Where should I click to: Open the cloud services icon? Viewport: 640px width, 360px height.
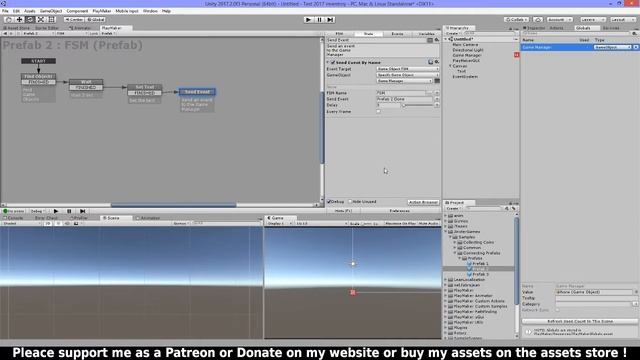pos(538,20)
